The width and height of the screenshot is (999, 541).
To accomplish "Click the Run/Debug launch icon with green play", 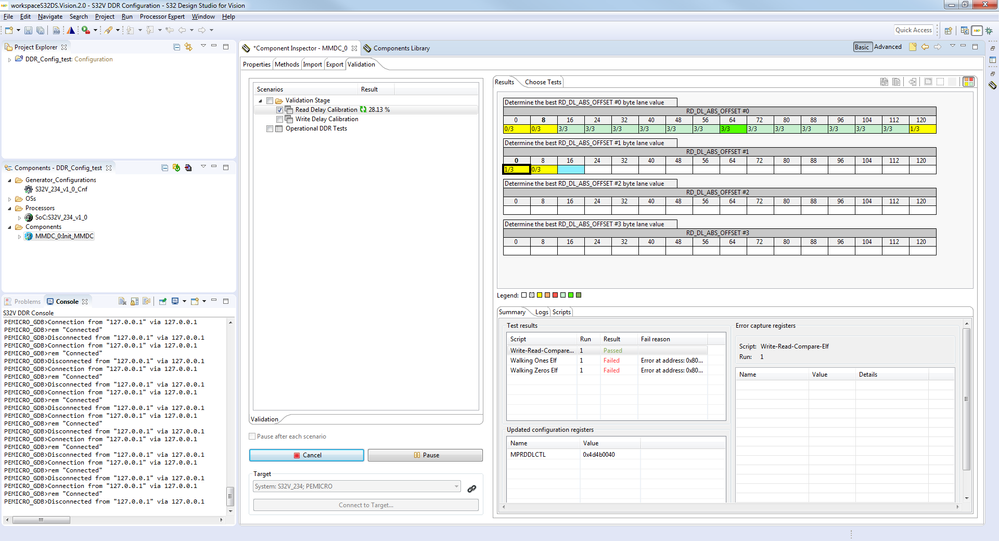I will pyautogui.click(x=85, y=30).
